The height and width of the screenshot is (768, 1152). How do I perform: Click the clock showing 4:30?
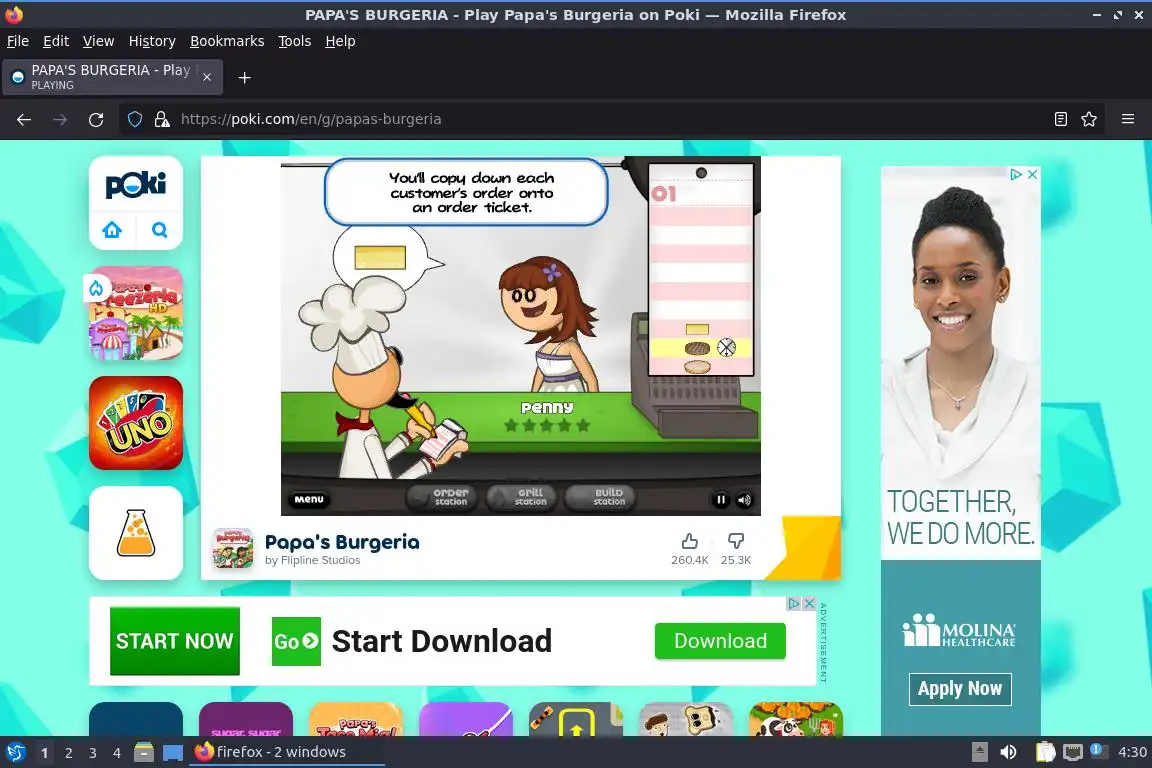1132,752
